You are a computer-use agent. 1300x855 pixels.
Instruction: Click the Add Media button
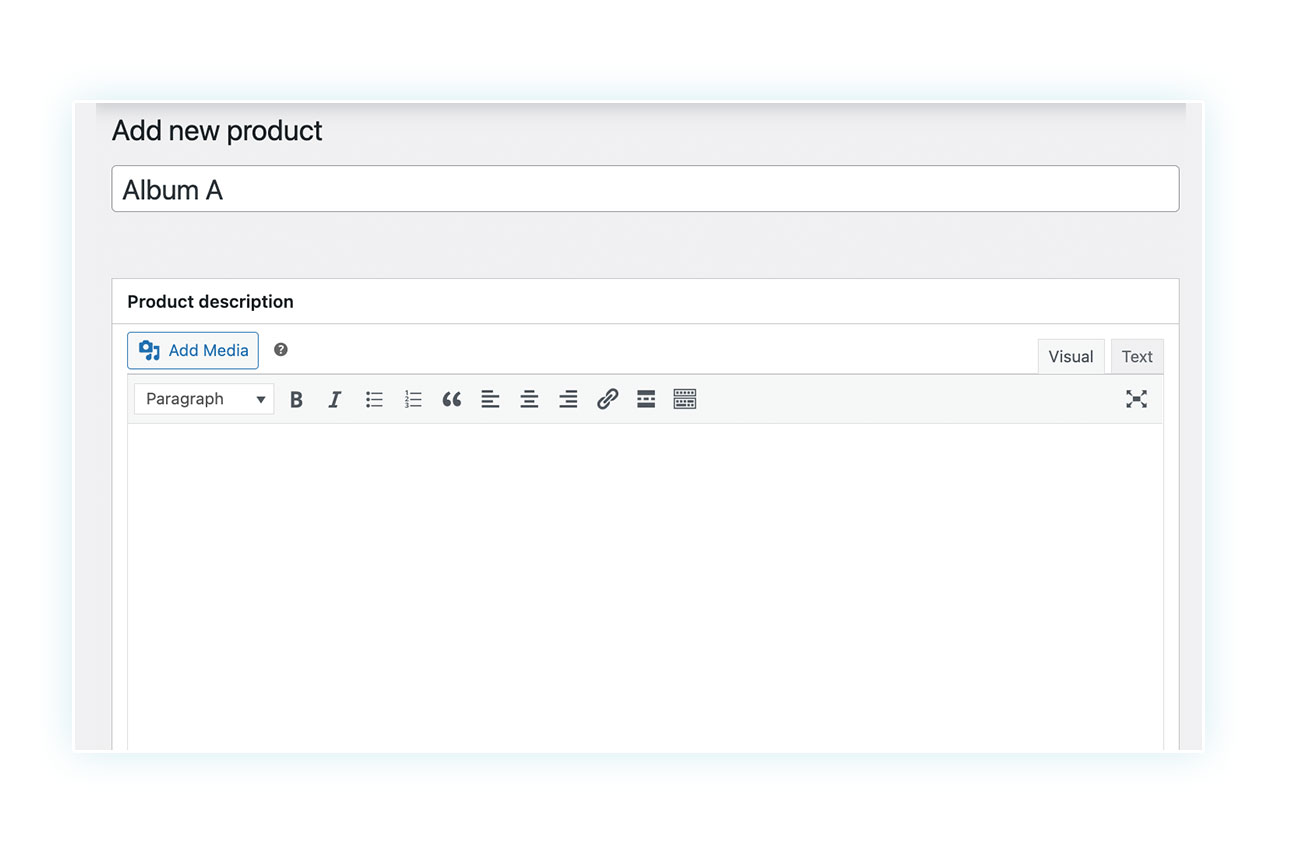(x=193, y=350)
